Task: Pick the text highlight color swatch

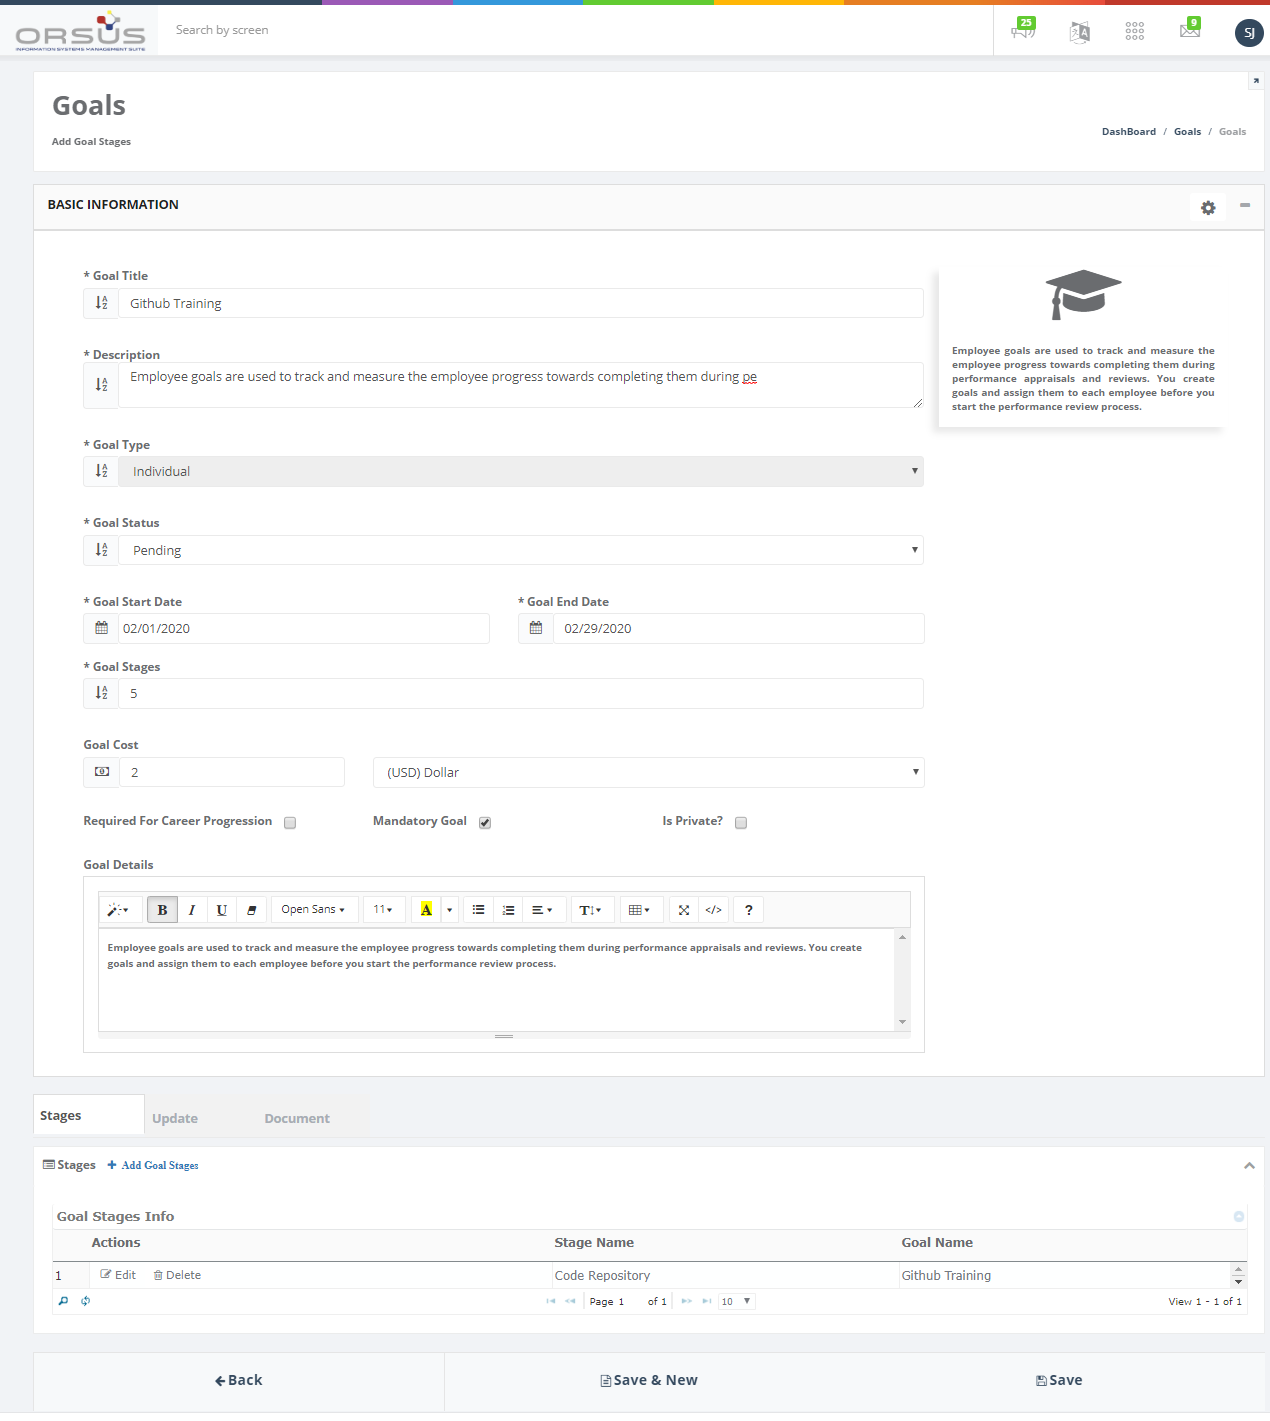Action: point(426,910)
